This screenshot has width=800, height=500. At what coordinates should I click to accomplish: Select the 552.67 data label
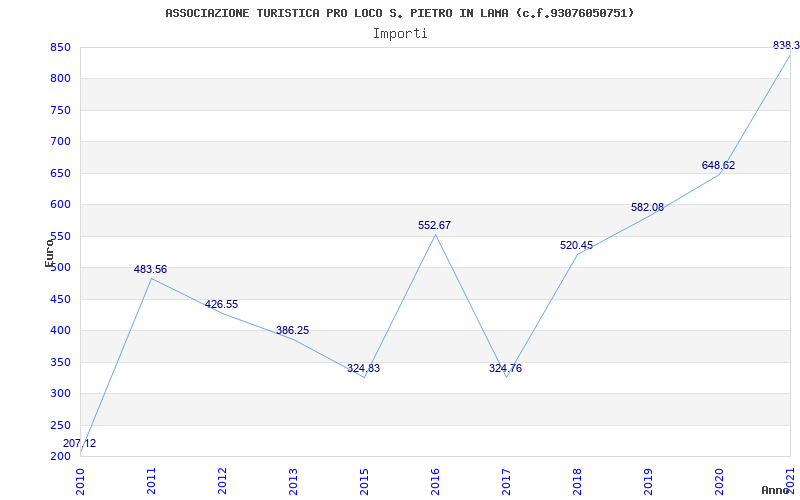click(x=434, y=226)
